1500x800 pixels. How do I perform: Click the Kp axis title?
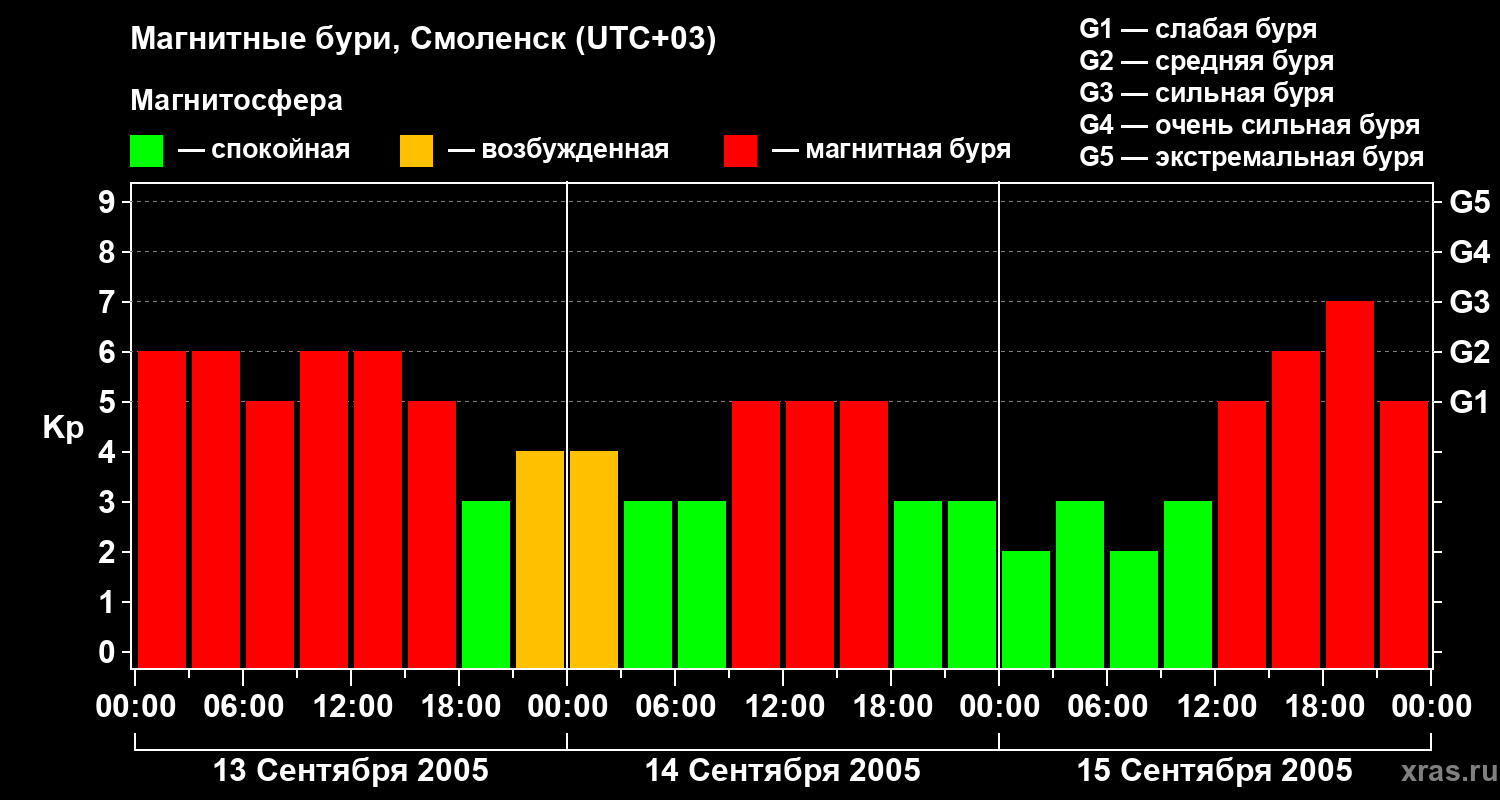63,428
